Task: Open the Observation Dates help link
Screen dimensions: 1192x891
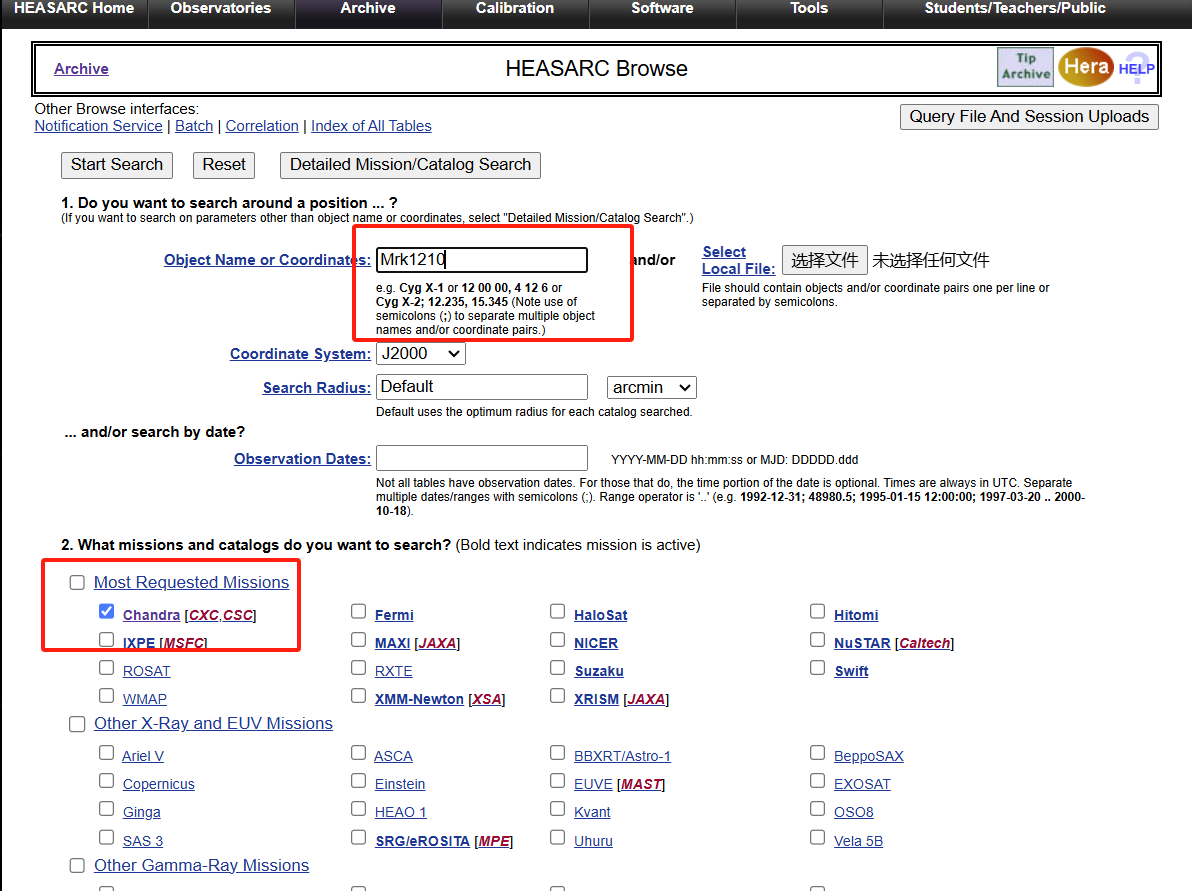Action: (303, 459)
